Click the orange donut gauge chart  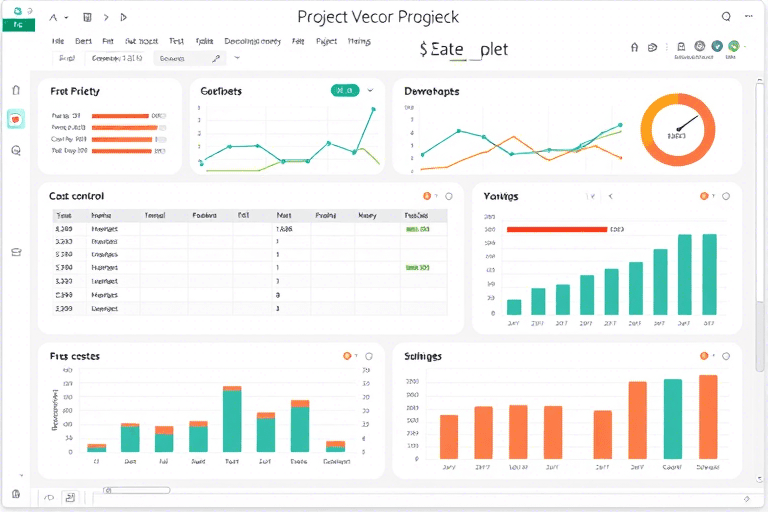click(x=677, y=130)
